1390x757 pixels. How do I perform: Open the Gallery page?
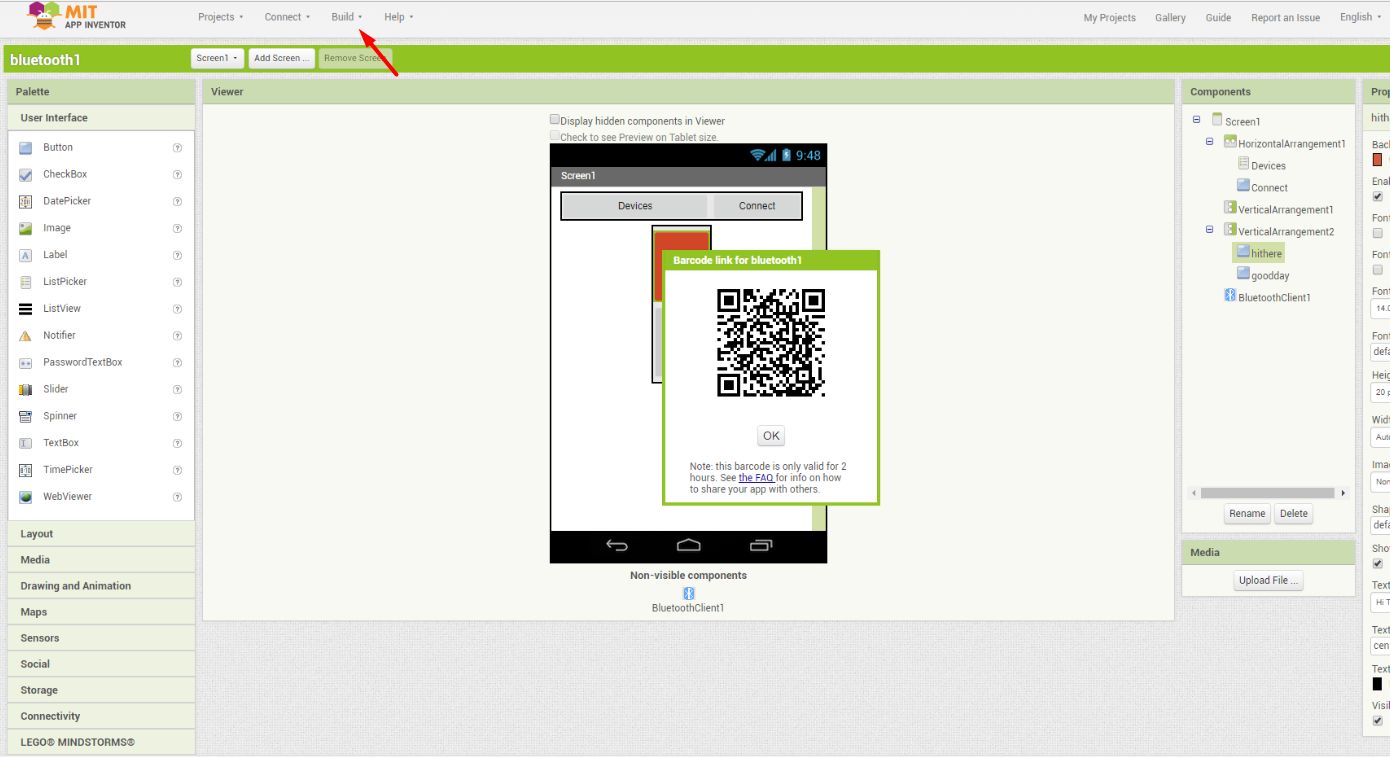[1170, 18]
